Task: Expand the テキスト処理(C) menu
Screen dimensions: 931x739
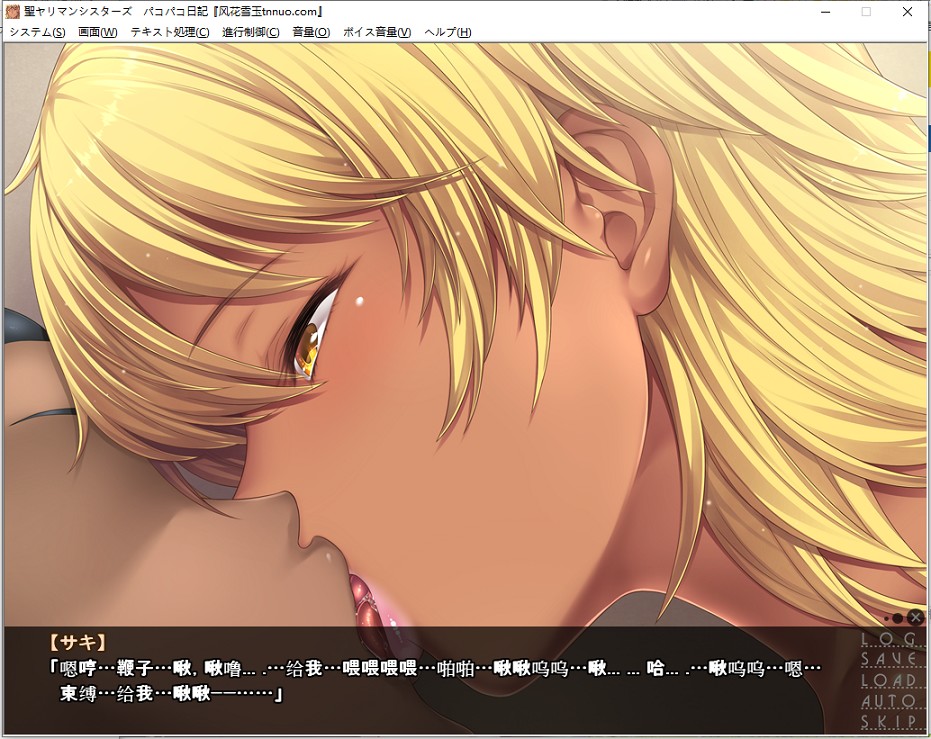Action: click(169, 32)
